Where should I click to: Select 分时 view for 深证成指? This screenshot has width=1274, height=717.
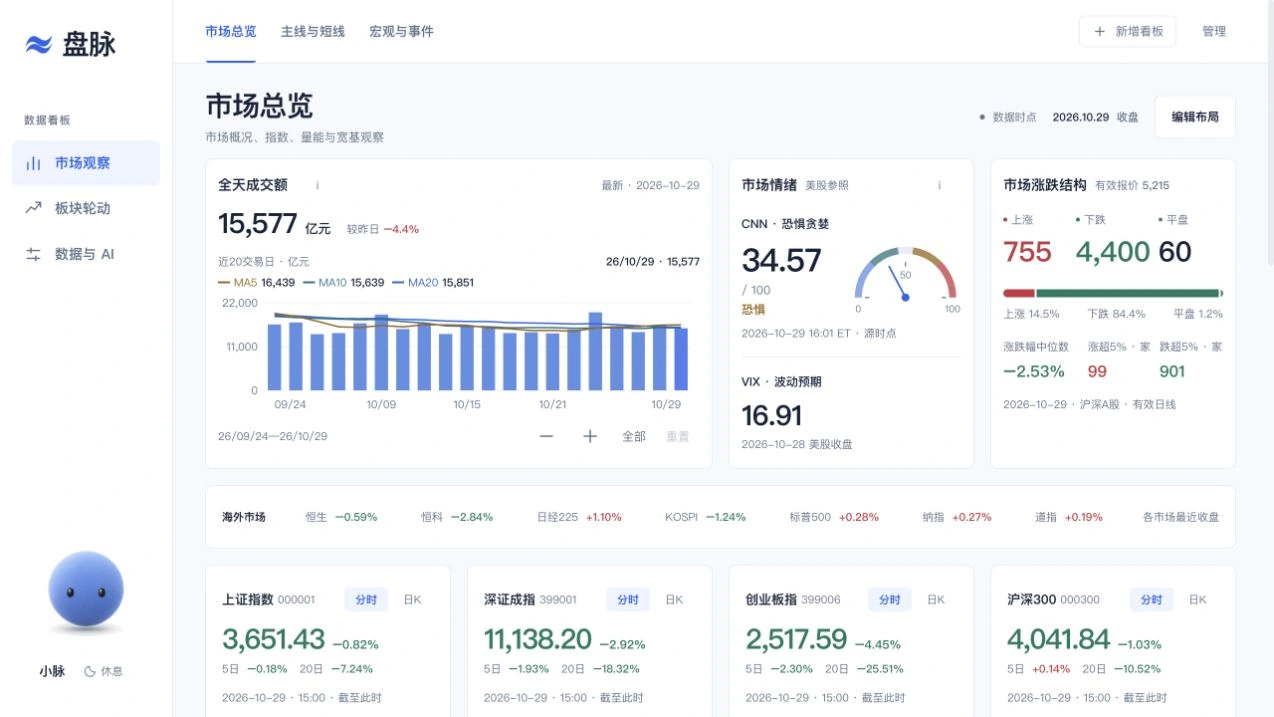[x=627, y=600]
